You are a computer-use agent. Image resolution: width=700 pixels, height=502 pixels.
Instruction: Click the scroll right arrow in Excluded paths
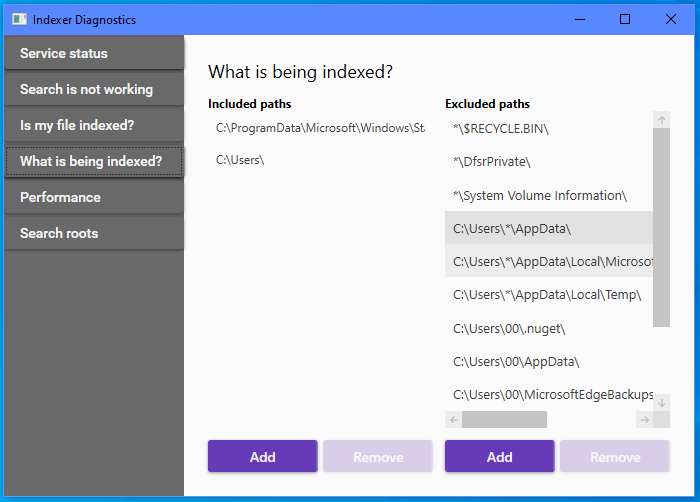(x=644, y=419)
